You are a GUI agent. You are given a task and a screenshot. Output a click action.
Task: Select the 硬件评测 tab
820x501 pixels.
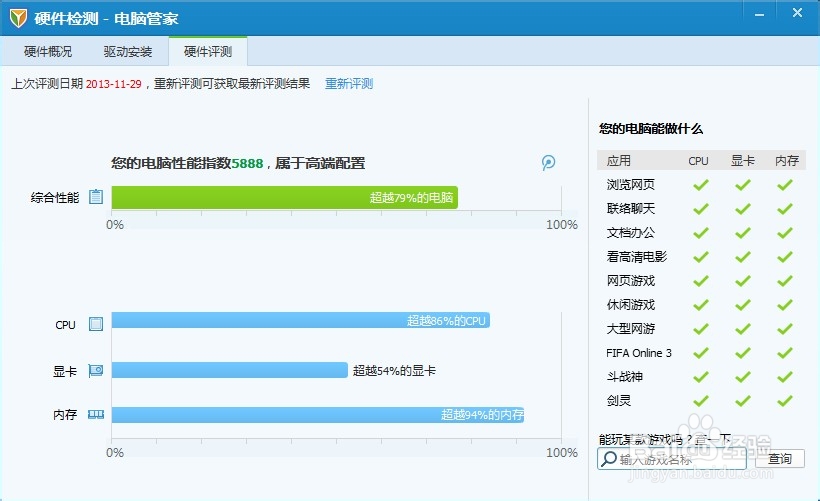coord(208,51)
